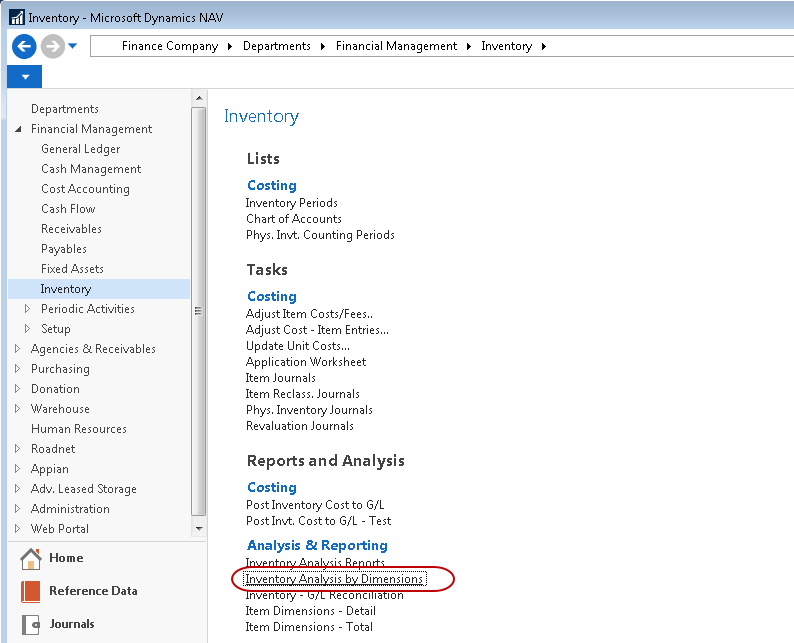This screenshot has width=794, height=643.
Task: Open the blue application menu dropdown
Action: 24,77
